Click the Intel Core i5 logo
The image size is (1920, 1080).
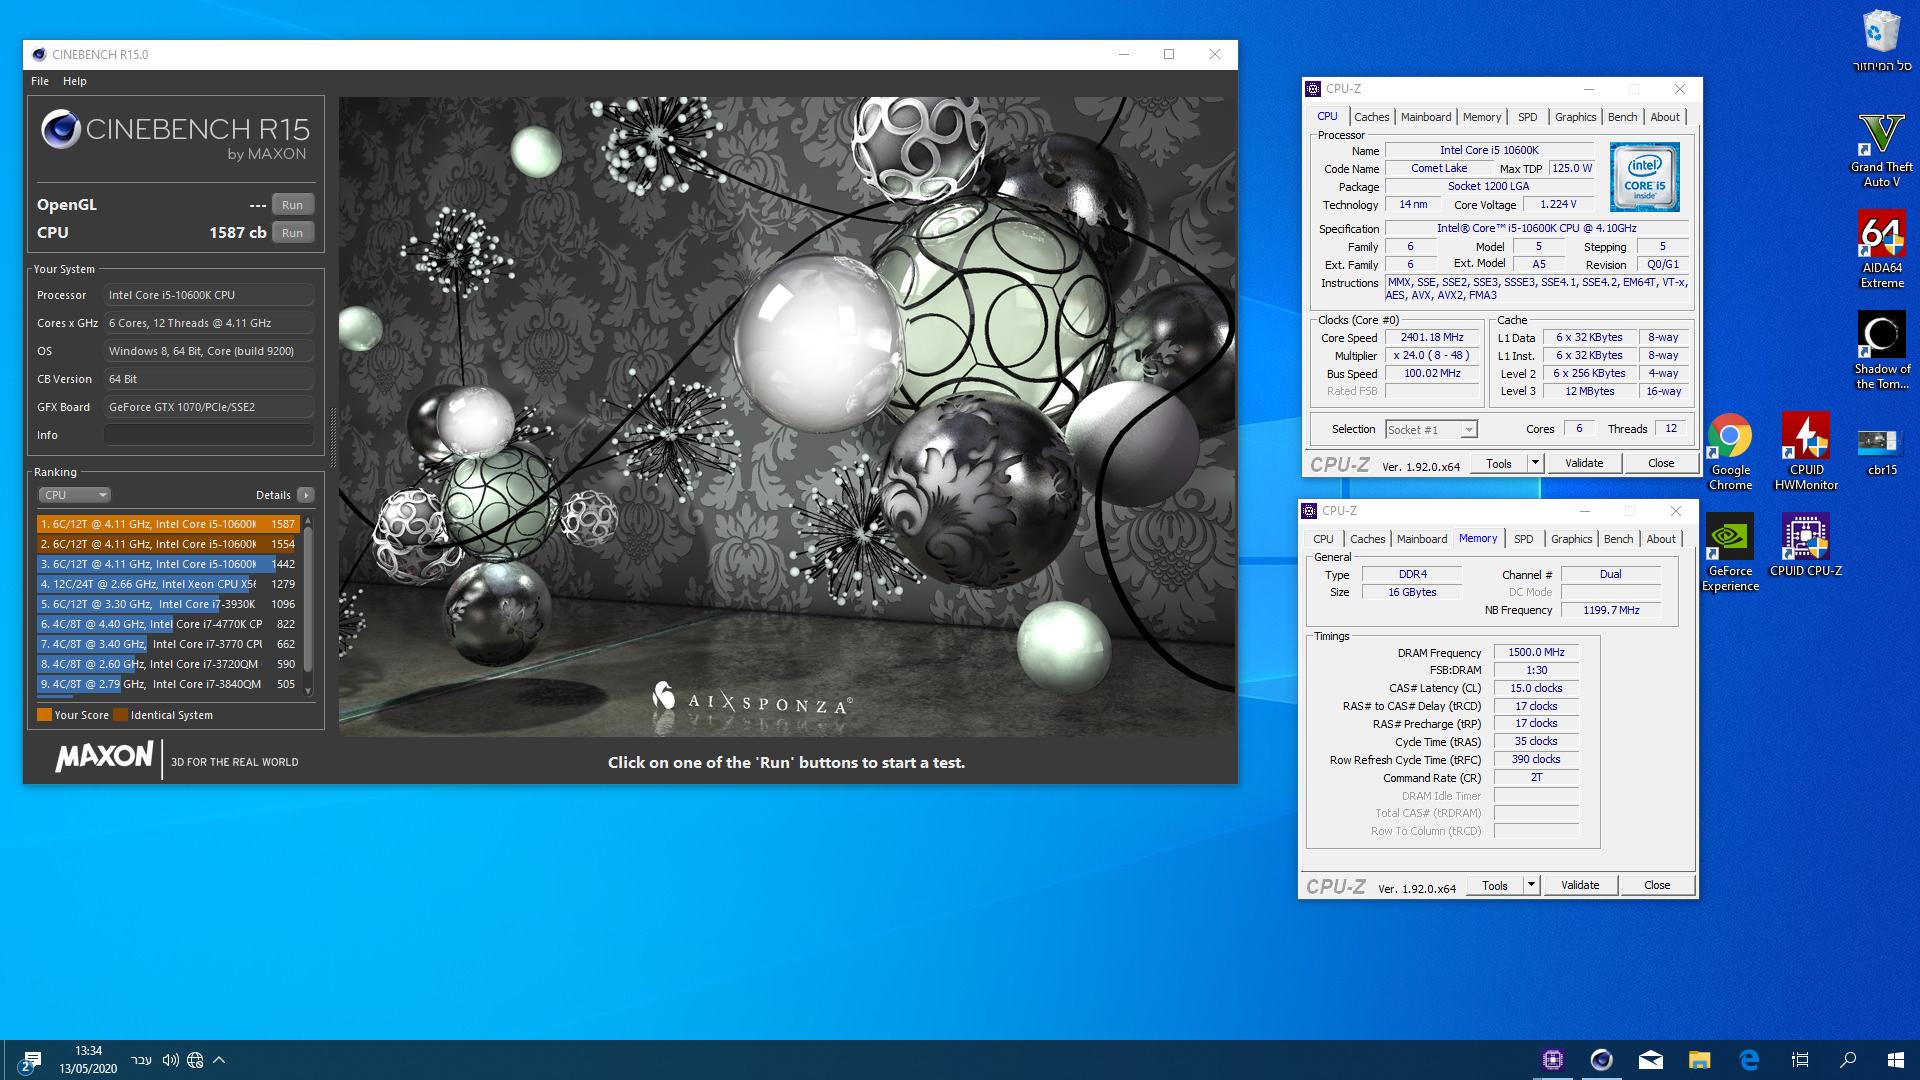click(1645, 176)
